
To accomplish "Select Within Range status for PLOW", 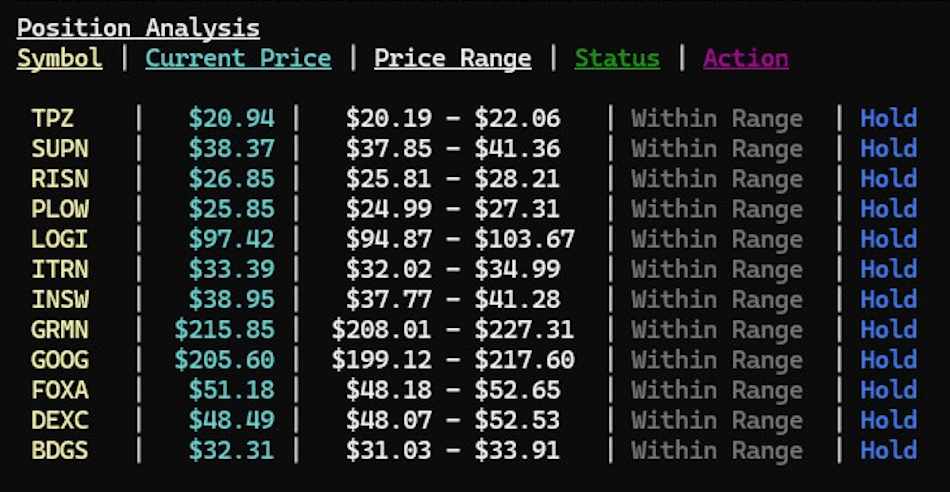I will click(716, 209).
